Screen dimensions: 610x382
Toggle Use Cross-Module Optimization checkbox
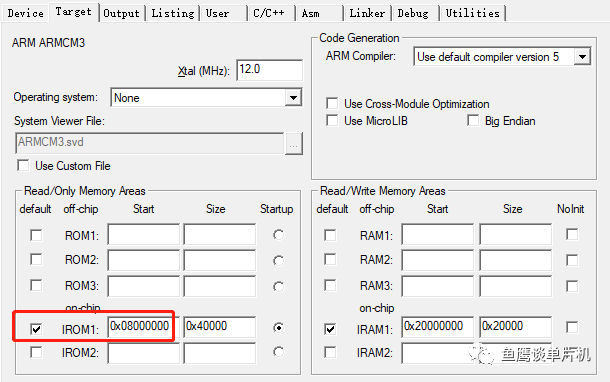332,103
